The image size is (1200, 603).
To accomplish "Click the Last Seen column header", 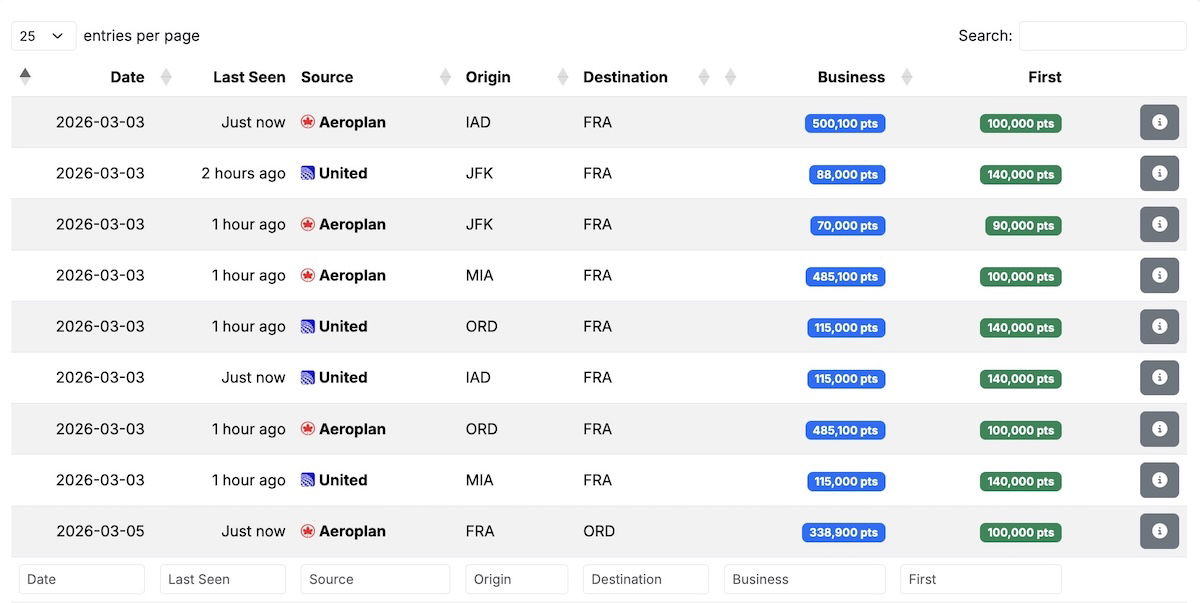I will [249, 77].
